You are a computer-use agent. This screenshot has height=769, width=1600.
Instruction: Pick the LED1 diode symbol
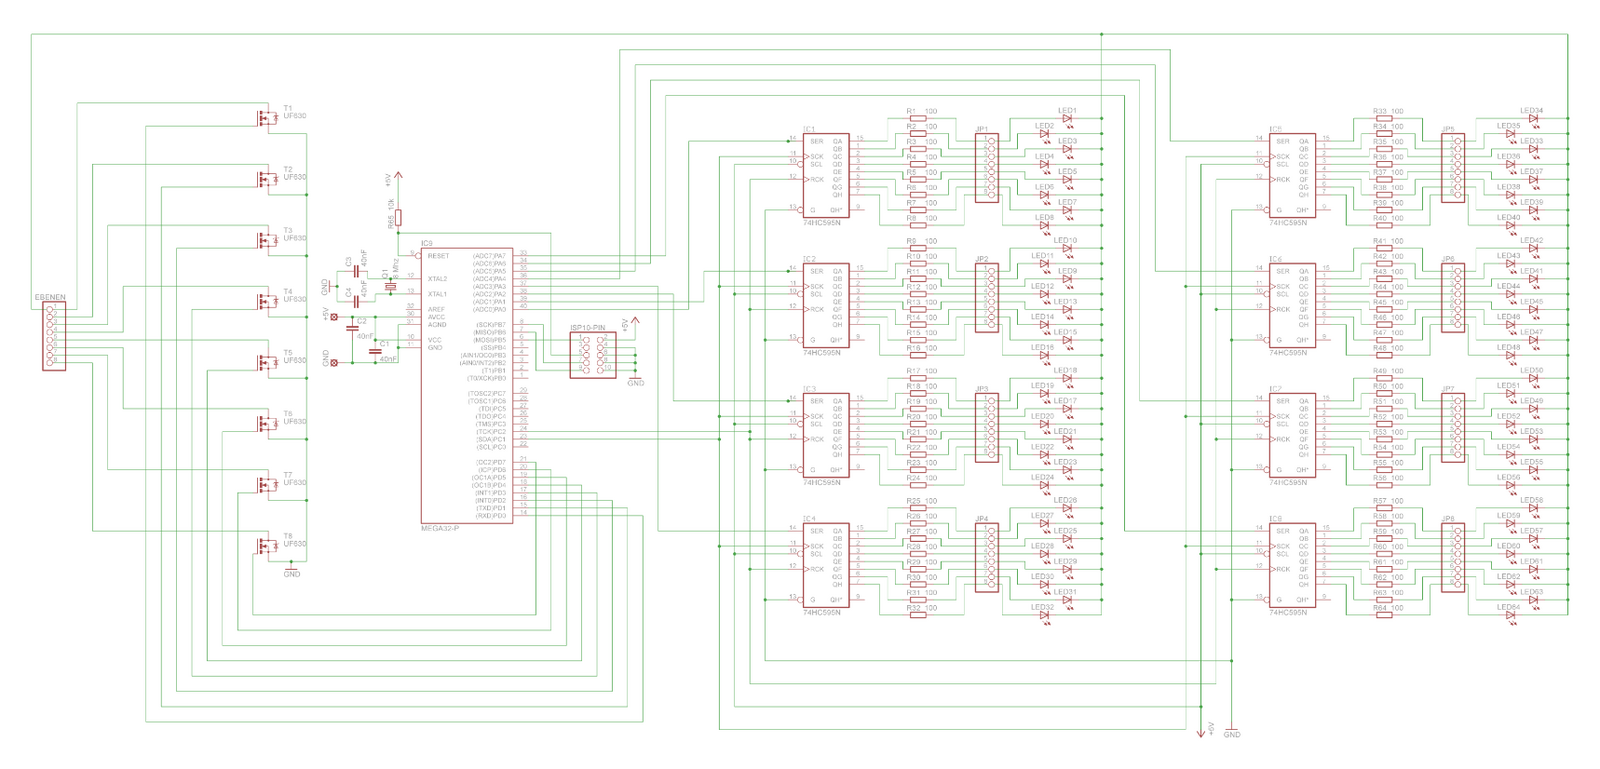pyautogui.click(x=1067, y=119)
